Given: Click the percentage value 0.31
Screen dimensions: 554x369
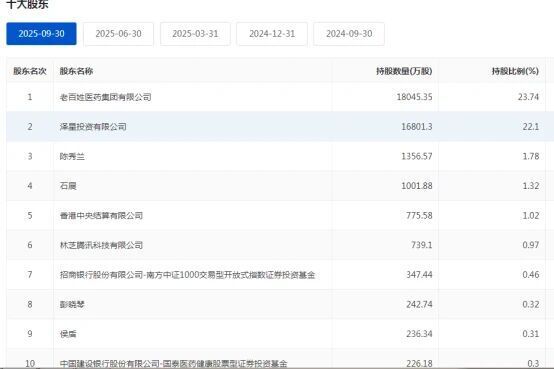Looking at the screenshot, I should [x=531, y=334].
